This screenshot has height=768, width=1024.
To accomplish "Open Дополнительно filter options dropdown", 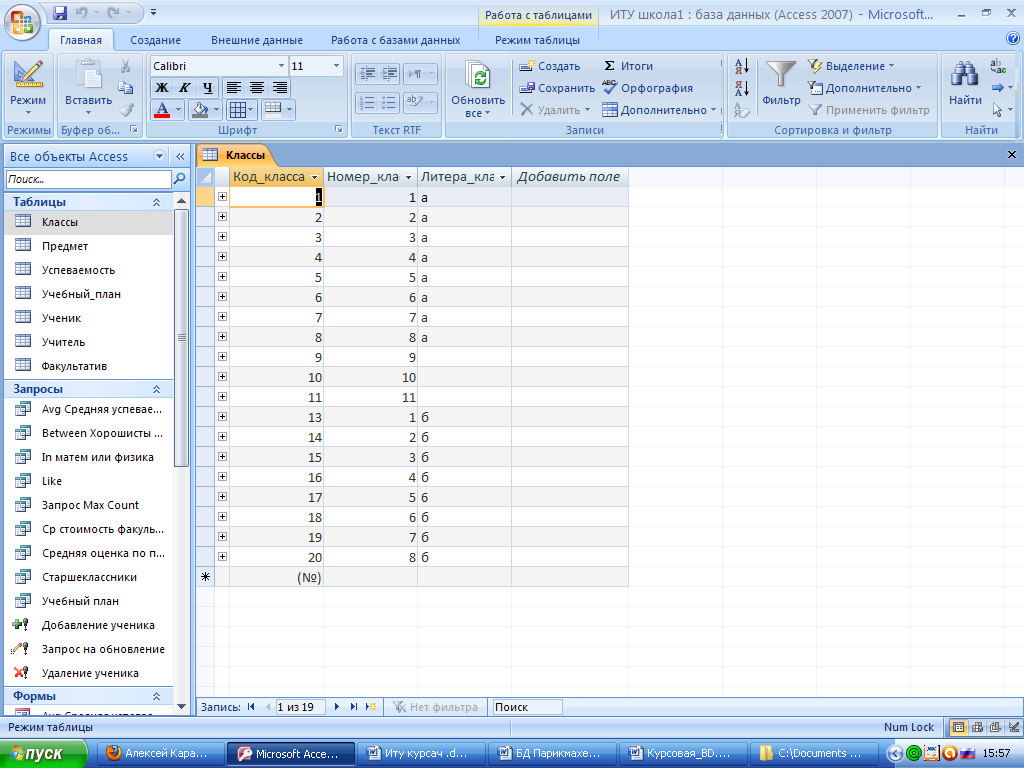I will coord(864,88).
